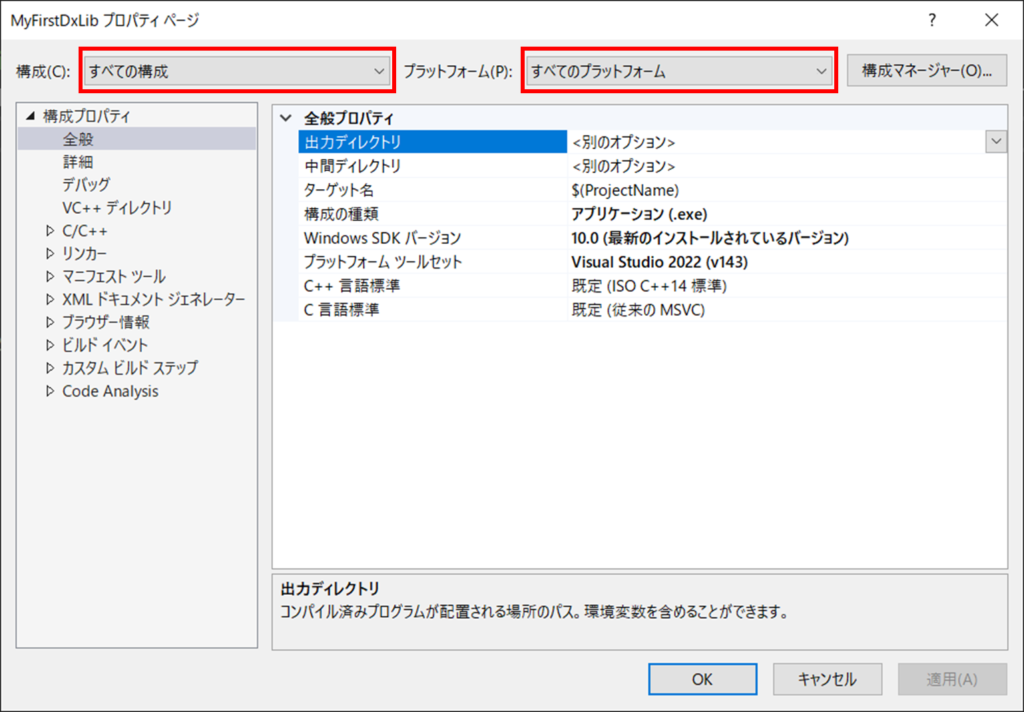Image resolution: width=1024 pixels, height=712 pixels.
Task: Open the 構成 configuration dropdown
Action: pos(237,71)
